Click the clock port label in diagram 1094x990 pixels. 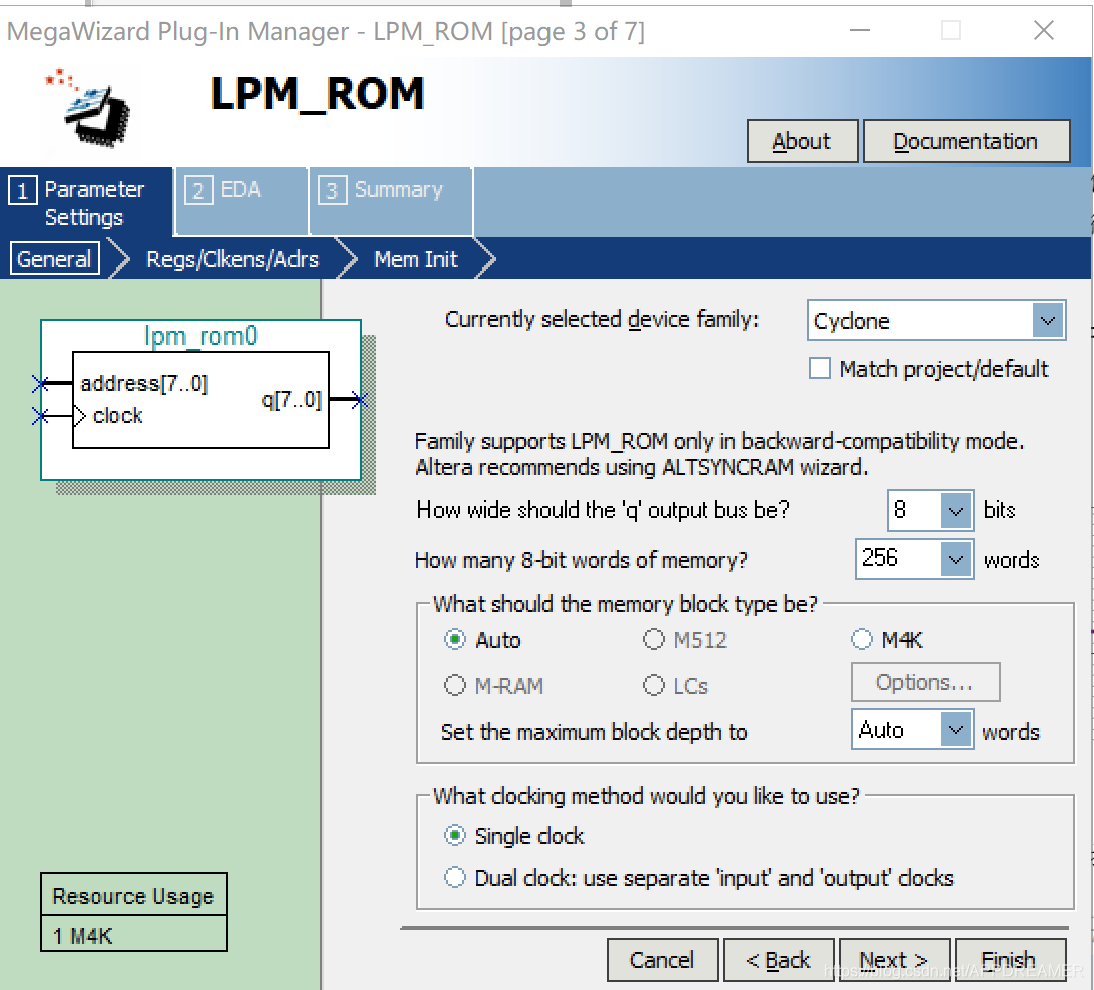tap(117, 416)
